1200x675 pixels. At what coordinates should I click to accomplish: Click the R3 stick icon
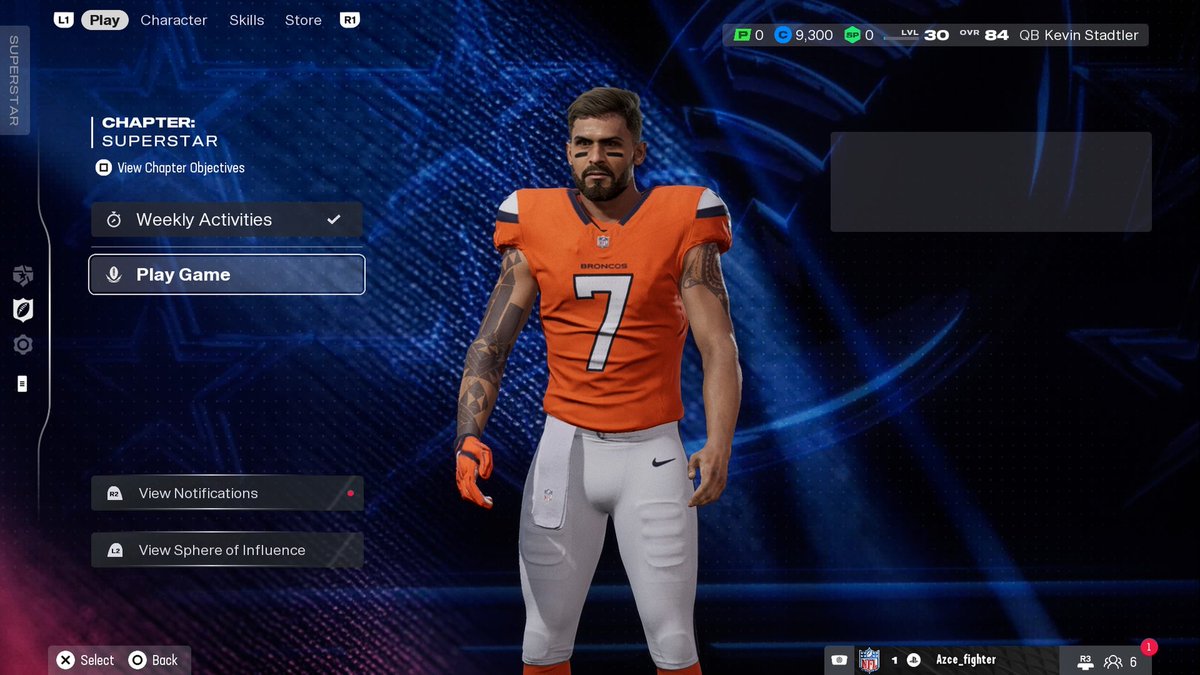(1085, 661)
